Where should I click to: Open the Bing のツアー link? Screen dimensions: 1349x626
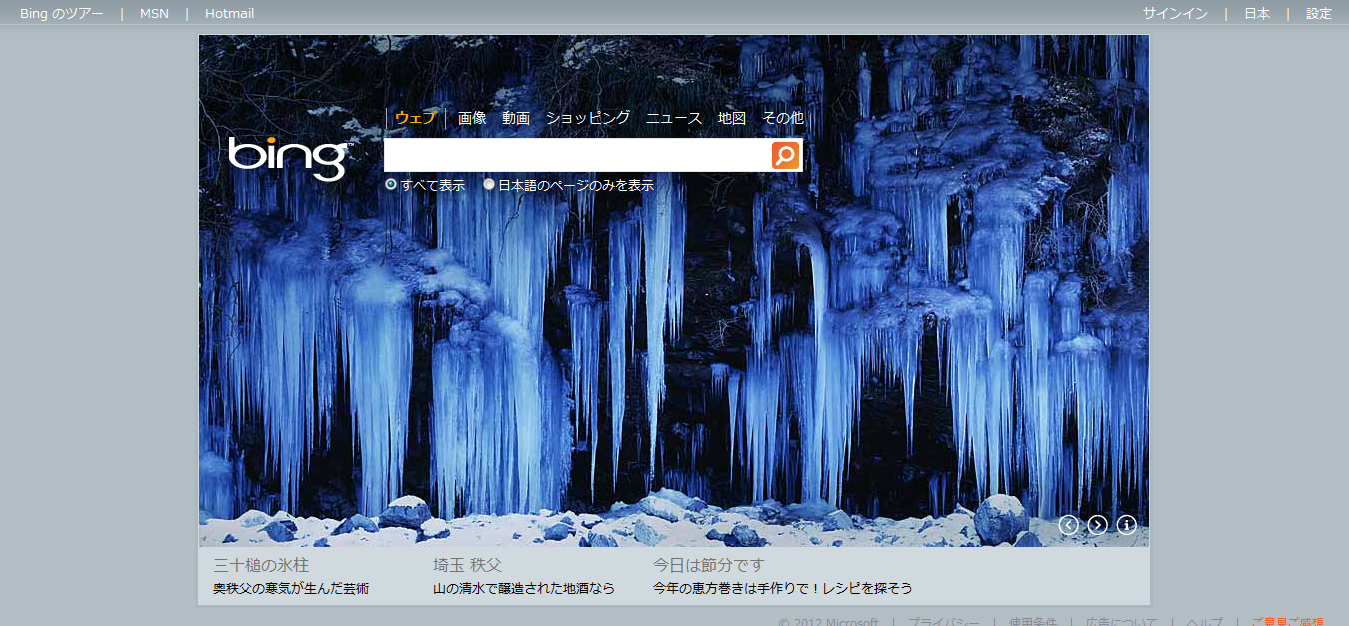pos(61,14)
